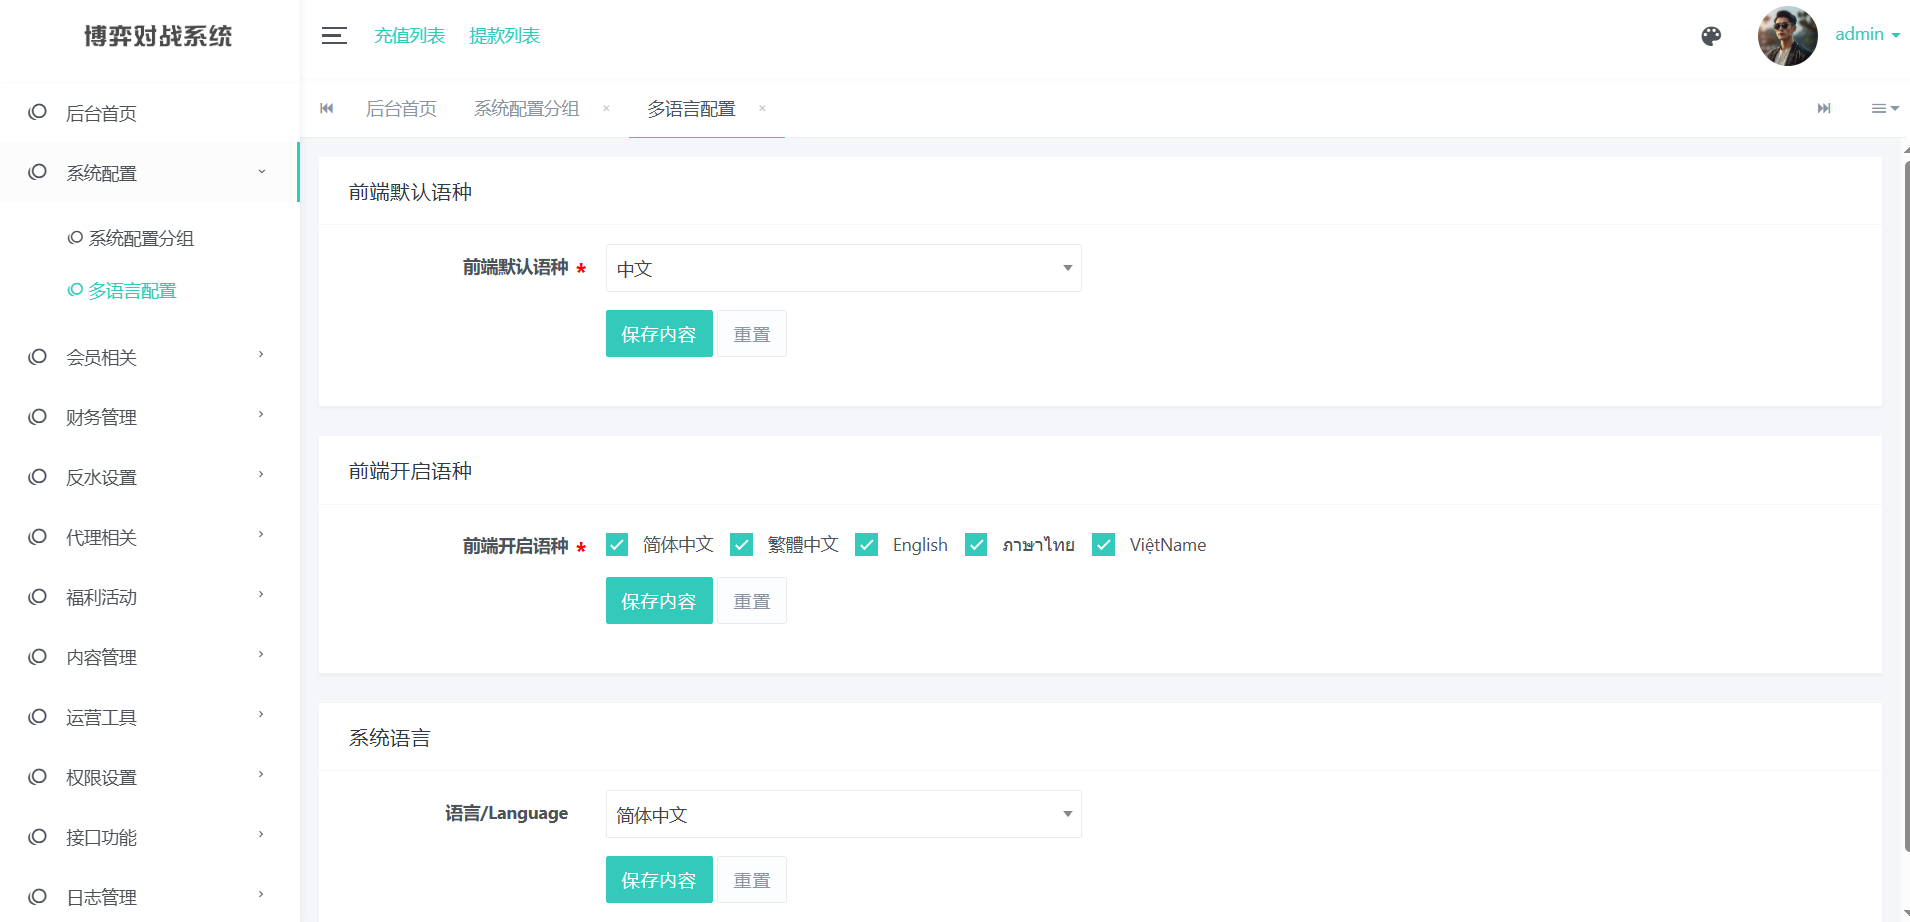
Task: Switch to the 系统配置分组 tab
Action: tap(526, 108)
